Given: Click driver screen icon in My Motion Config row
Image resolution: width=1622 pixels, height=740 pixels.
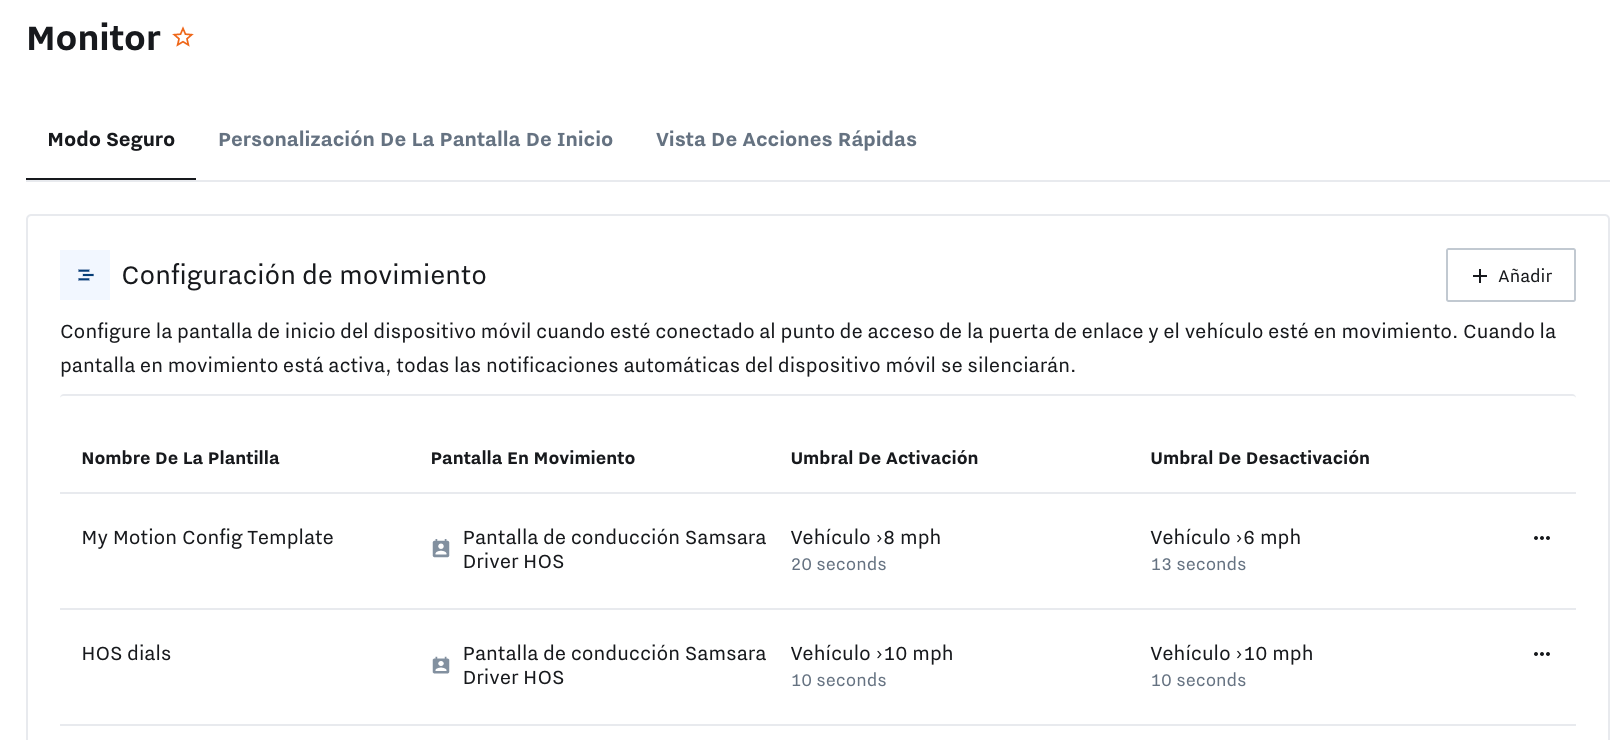Looking at the screenshot, I should (441, 549).
